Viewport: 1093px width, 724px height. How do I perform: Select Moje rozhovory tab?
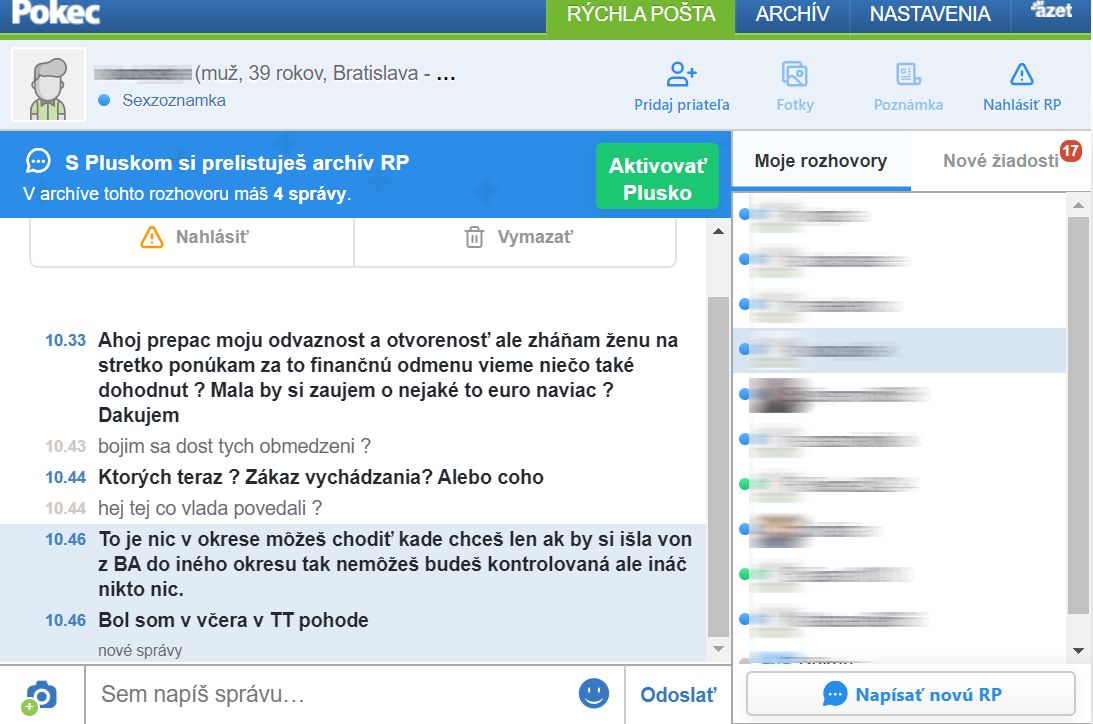[x=820, y=161]
